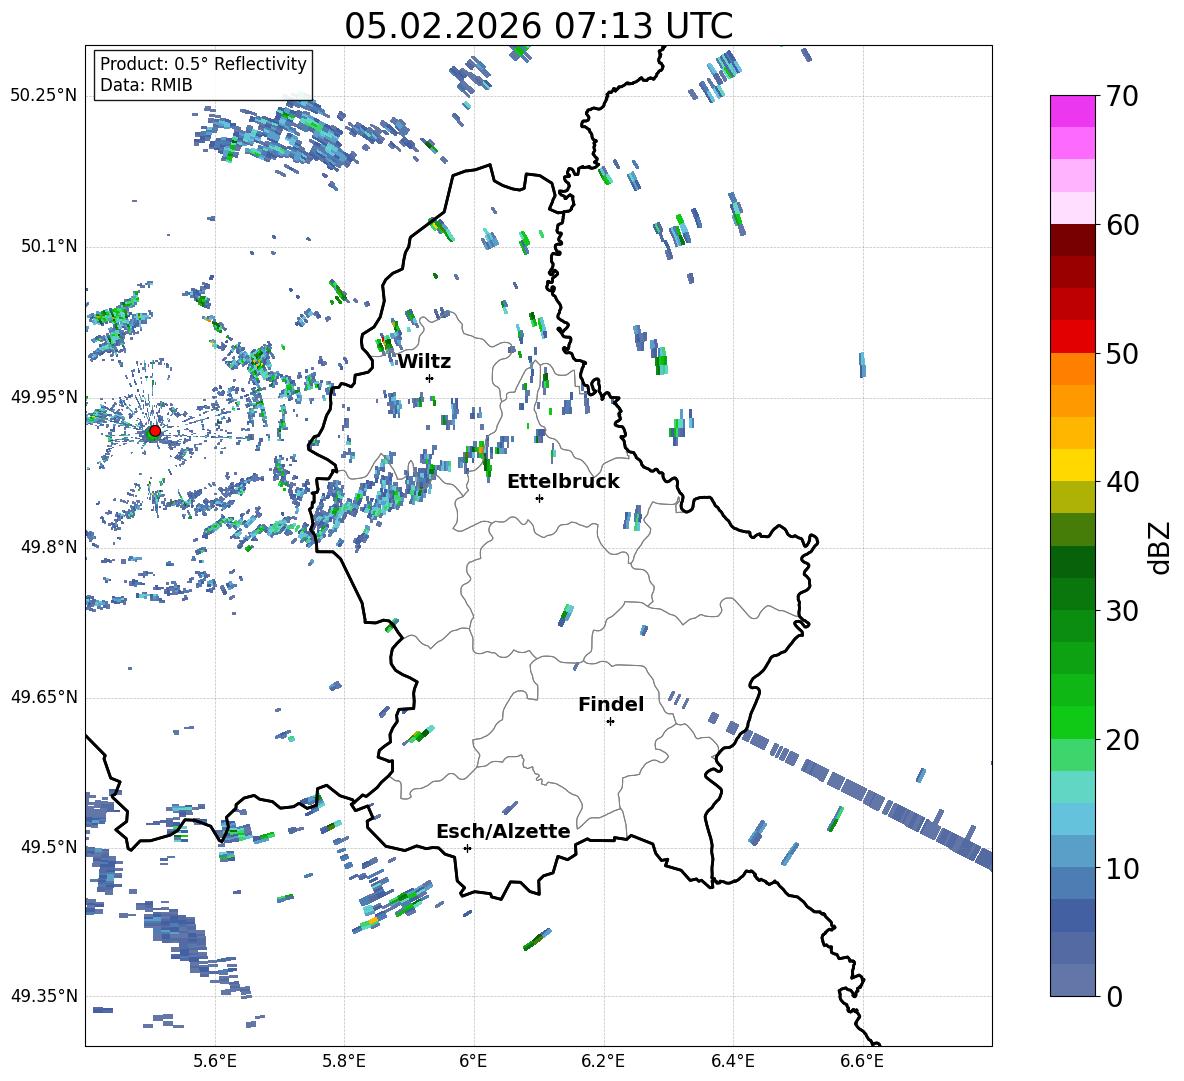Click the Product: 0.5° Reflectivity text
Image resolution: width=1184 pixels, height=1081 pixels.
tap(203, 64)
